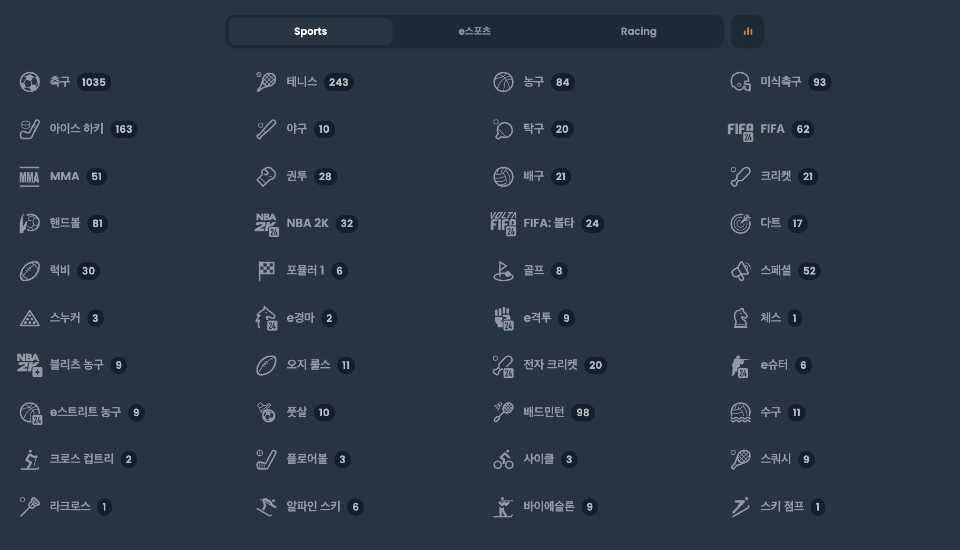Click the ice hockey icon for 아이스 하키
This screenshot has height=550, width=960.
[x=29, y=129]
